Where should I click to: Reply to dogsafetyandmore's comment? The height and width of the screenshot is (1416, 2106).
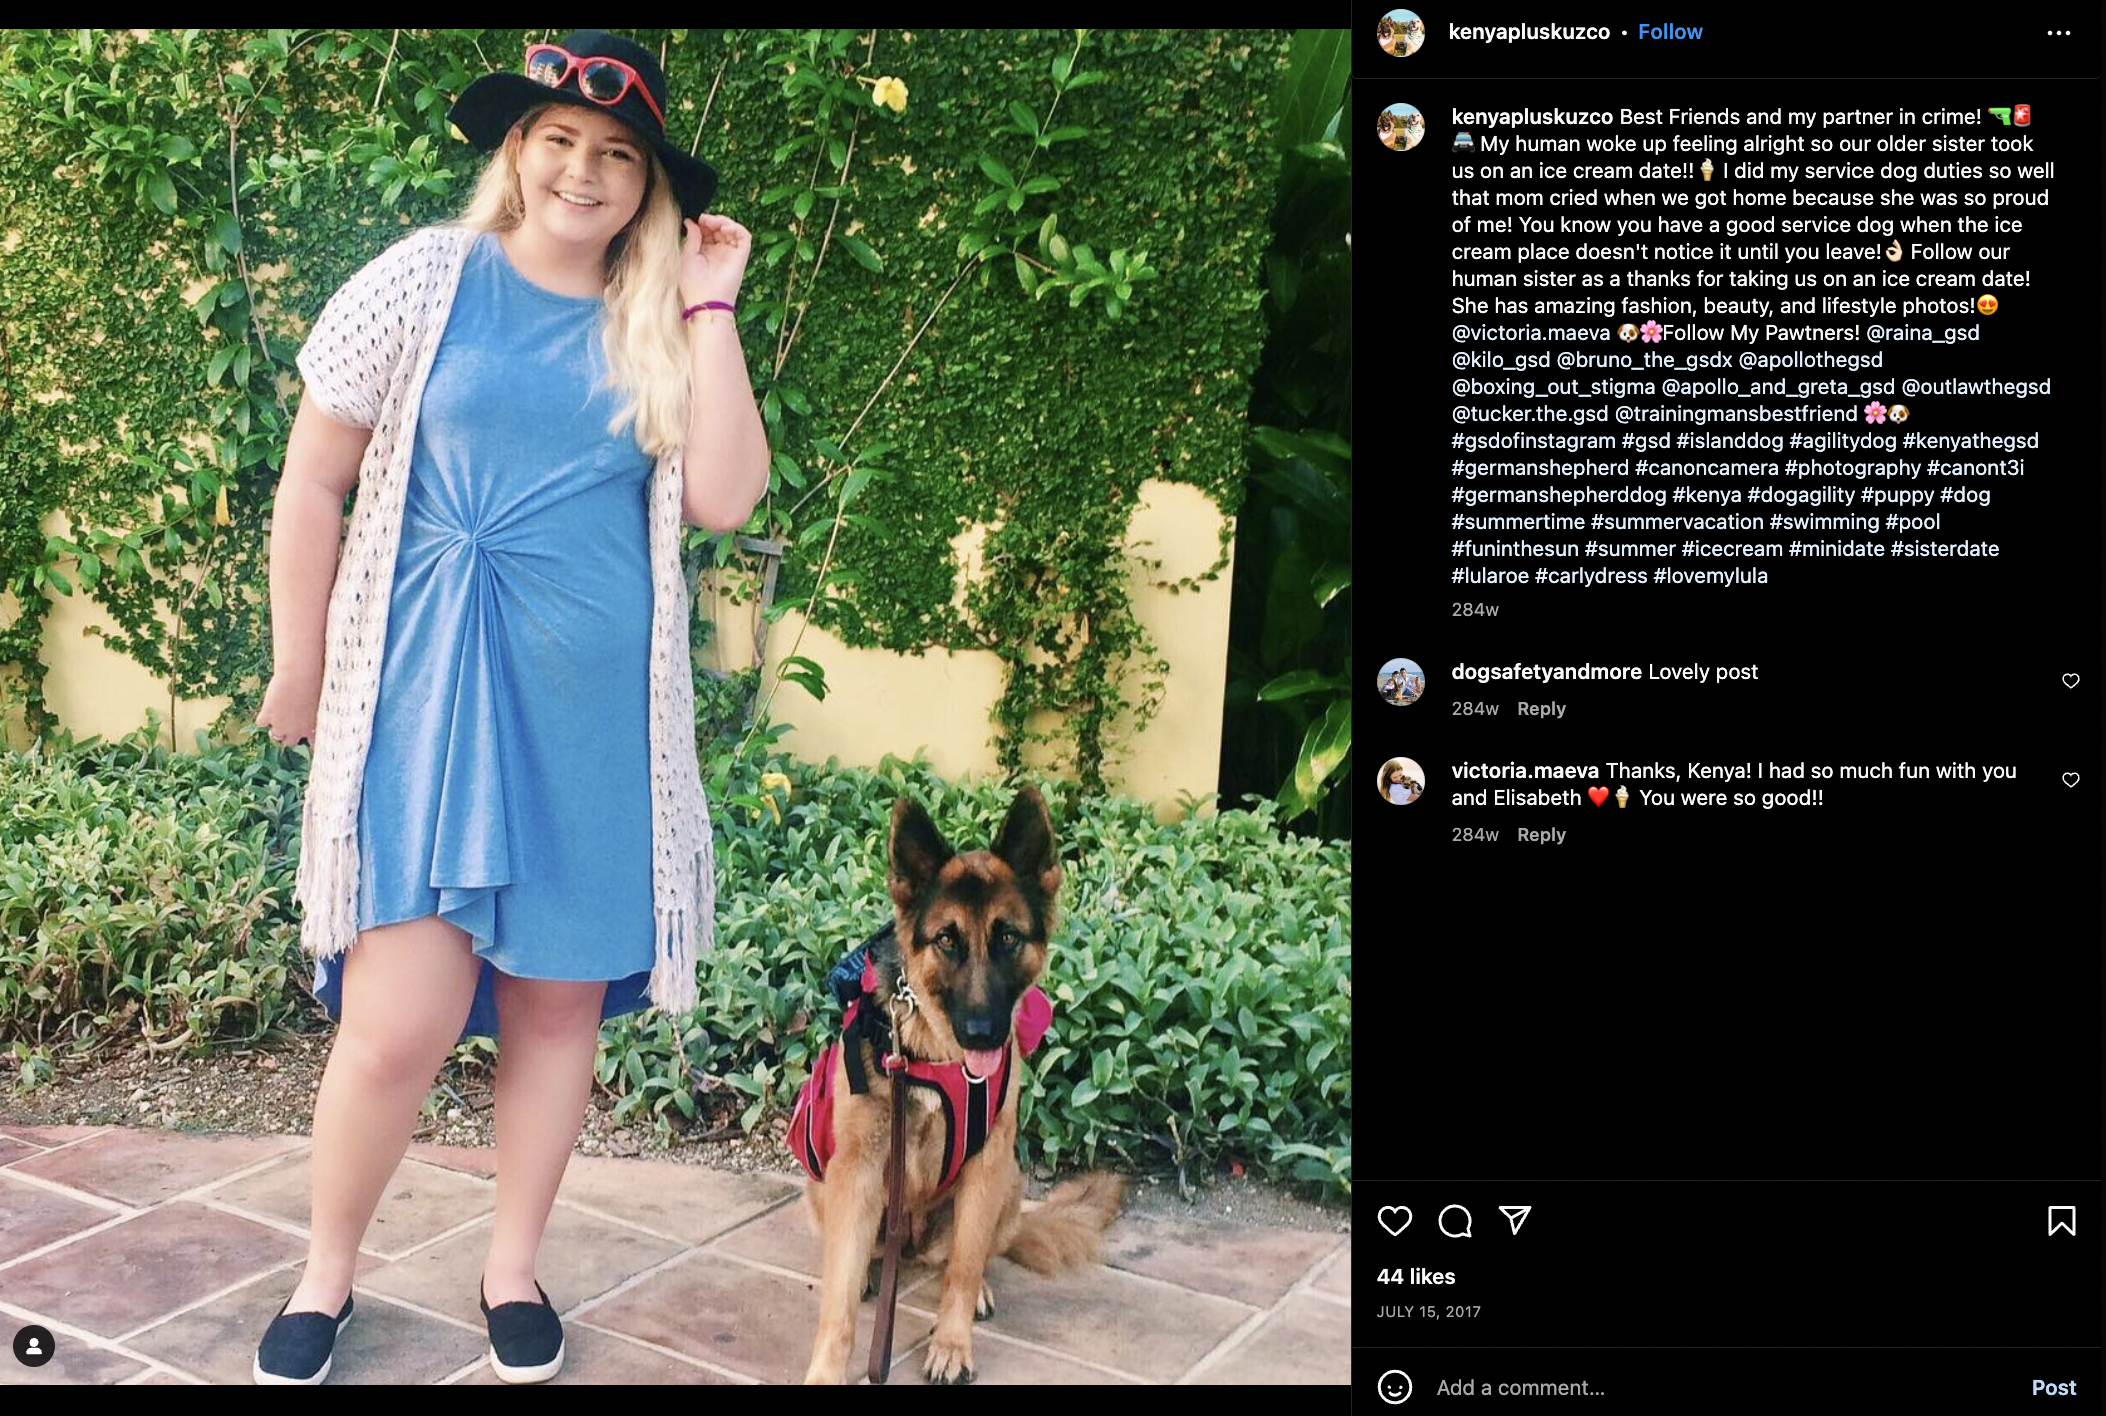click(x=1541, y=709)
